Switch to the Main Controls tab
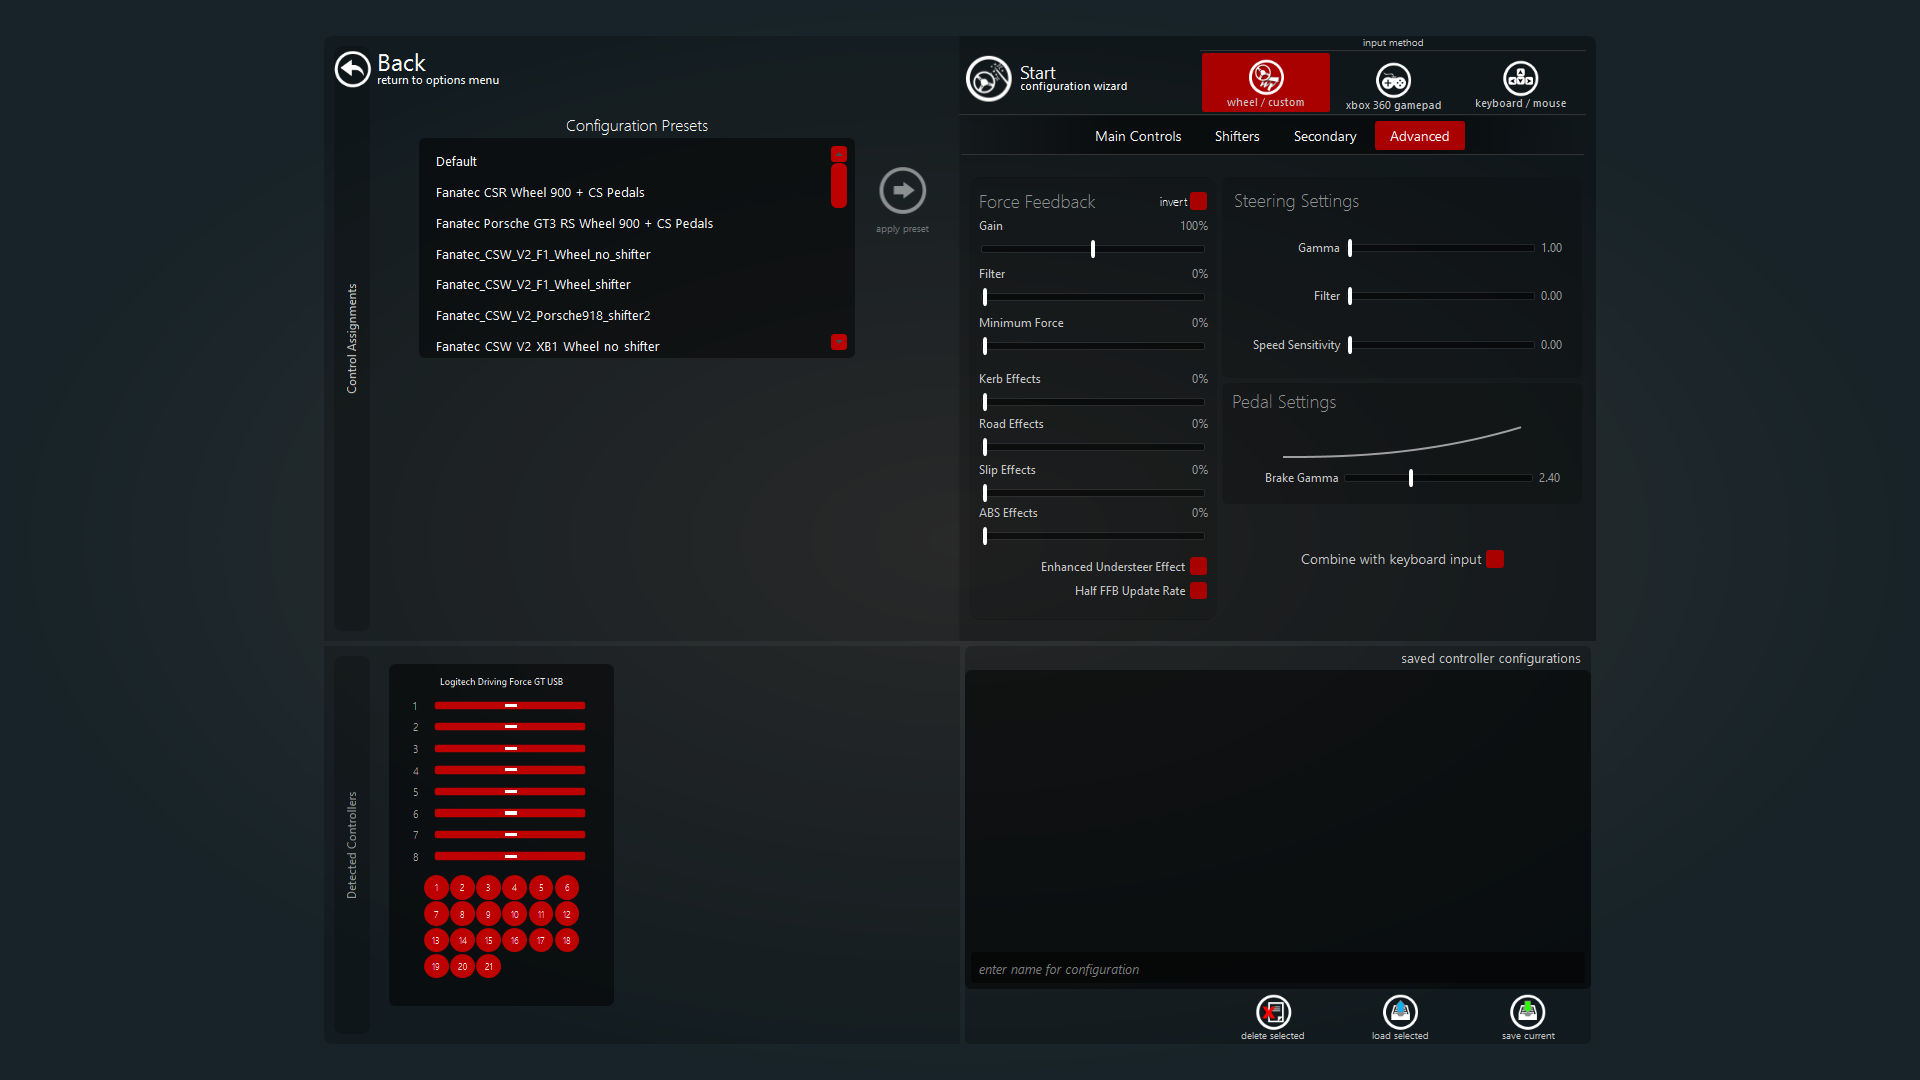Screen dimensions: 1920x1080 tap(1137, 136)
